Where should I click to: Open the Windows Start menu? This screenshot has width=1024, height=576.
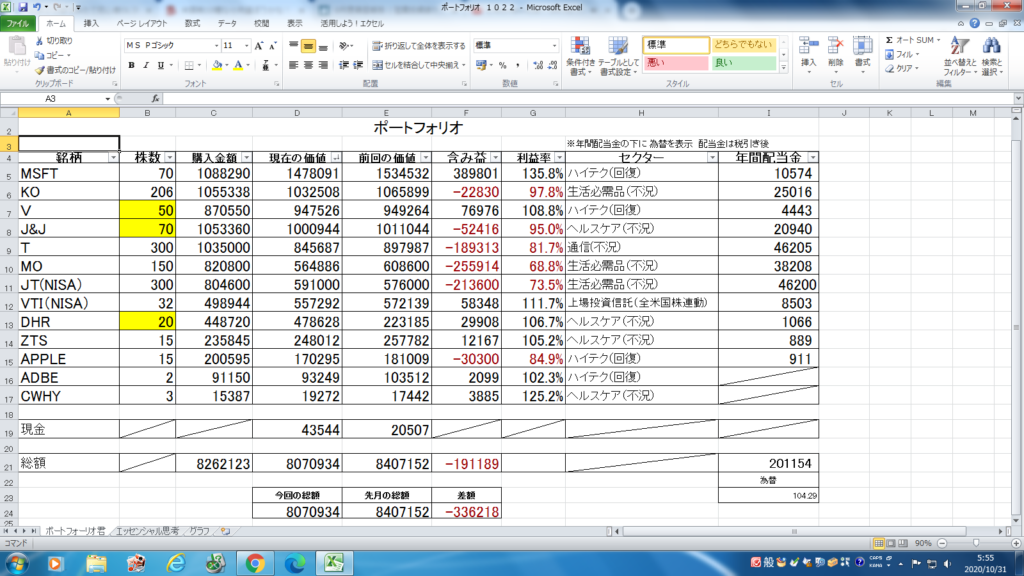point(16,563)
